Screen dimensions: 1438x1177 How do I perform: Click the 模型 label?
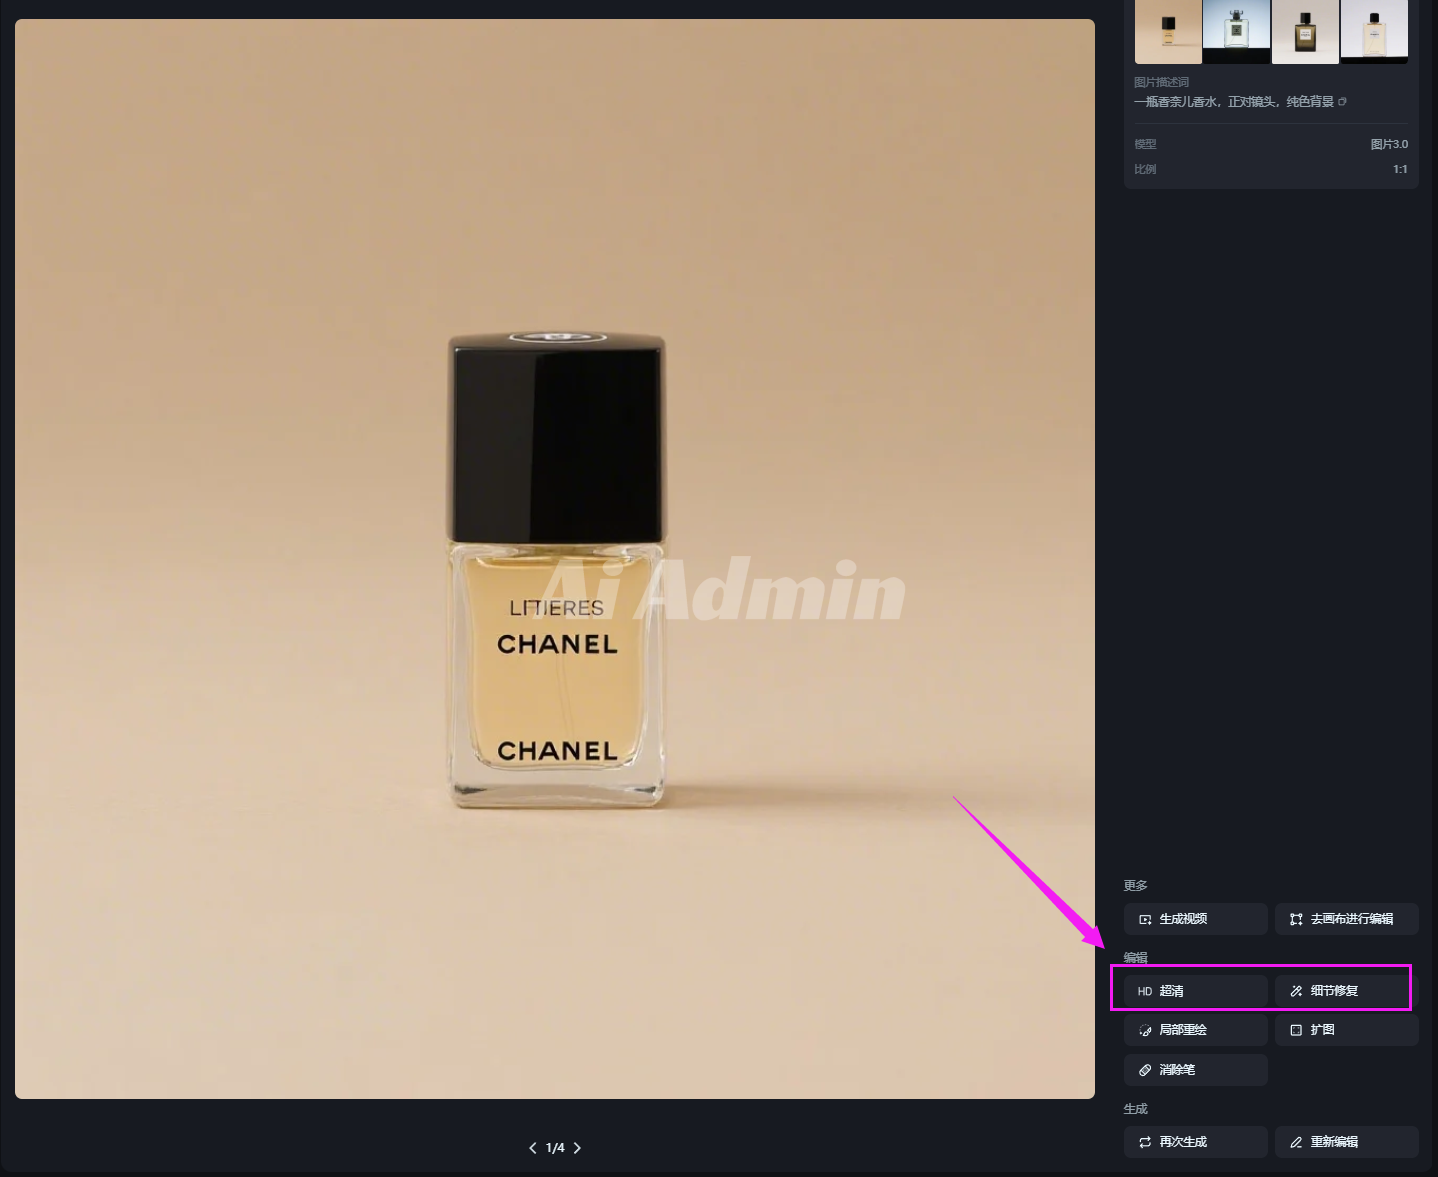[x=1145, y=144]
